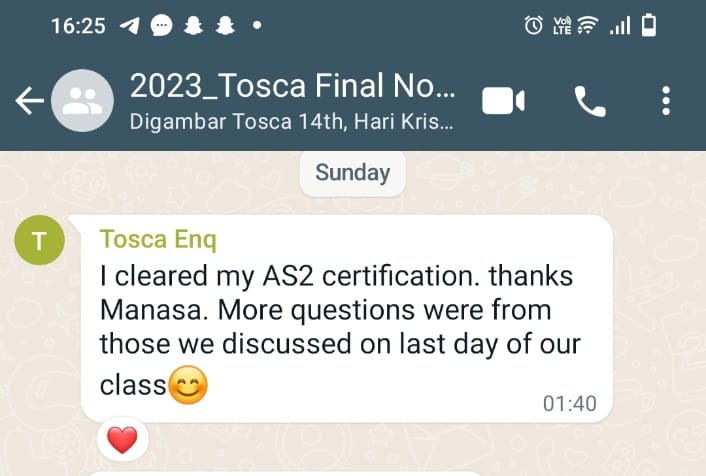This screenshot has height=476, width=706.
Task: Tap the Wi-Fi status icon
Action: tap(588, 25)
